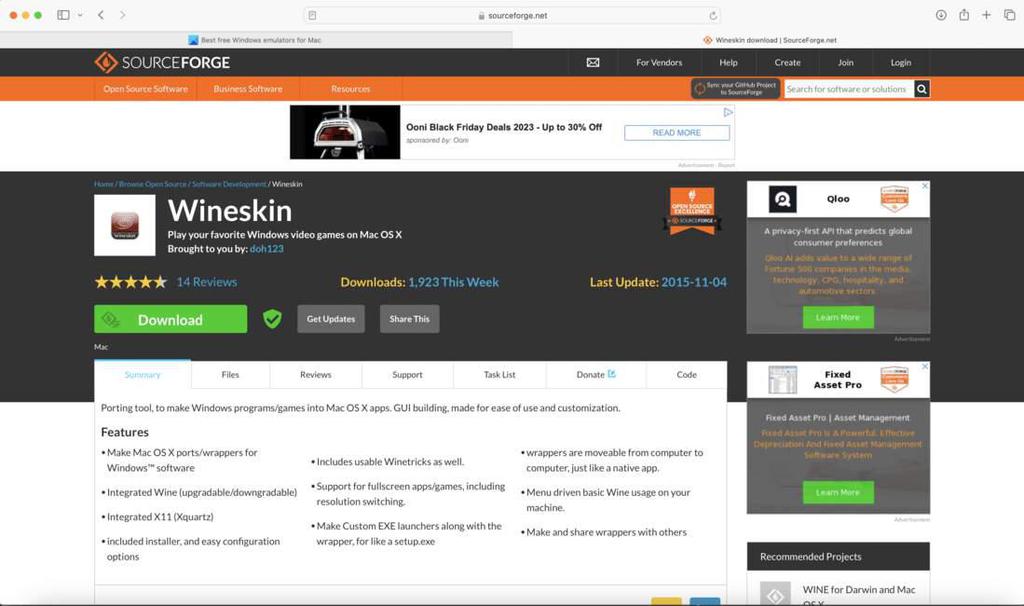
Task: Open the envelope mail icon
Action: coord(593,63)
